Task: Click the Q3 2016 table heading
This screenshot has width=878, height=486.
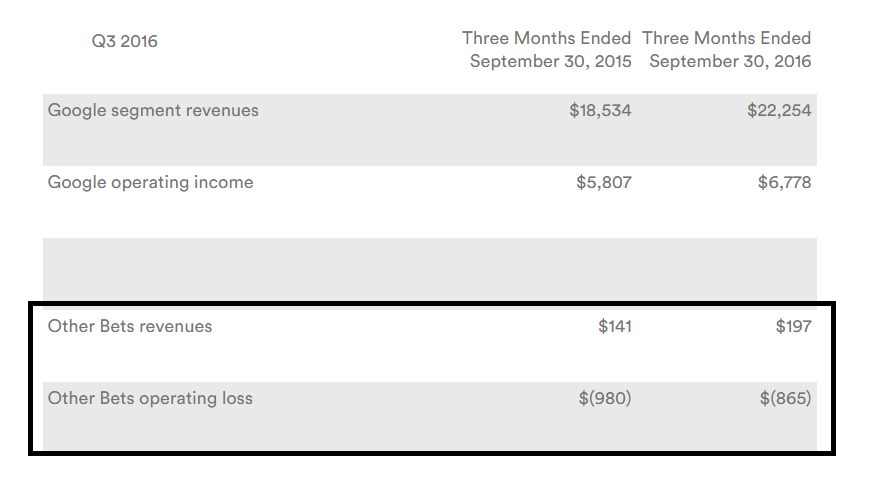Action: pyautogui.click(x=124, y=41)
